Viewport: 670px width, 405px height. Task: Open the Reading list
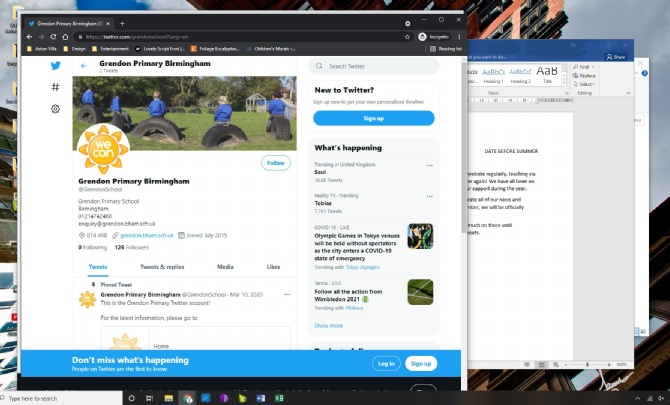point(446,49)
